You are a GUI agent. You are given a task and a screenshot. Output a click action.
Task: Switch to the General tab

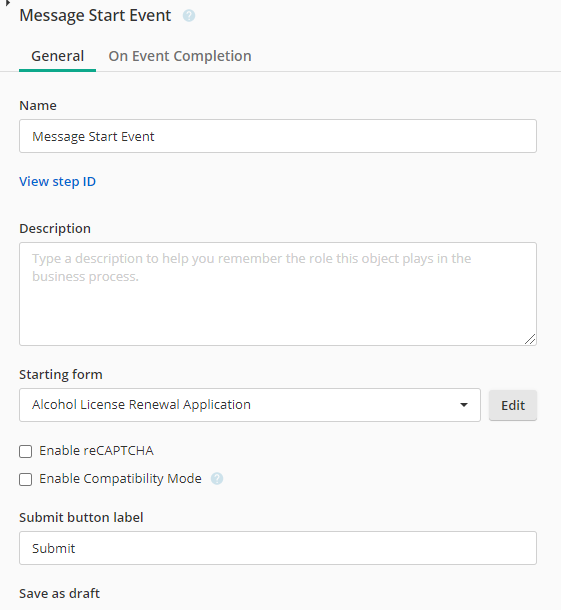pos(58,56)
